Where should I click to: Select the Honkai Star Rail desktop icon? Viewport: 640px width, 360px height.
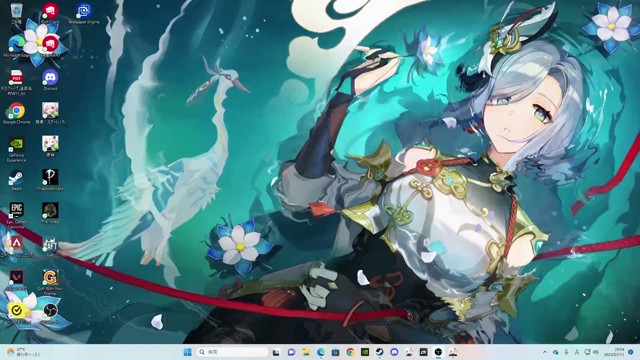click(x=50, y=113)
